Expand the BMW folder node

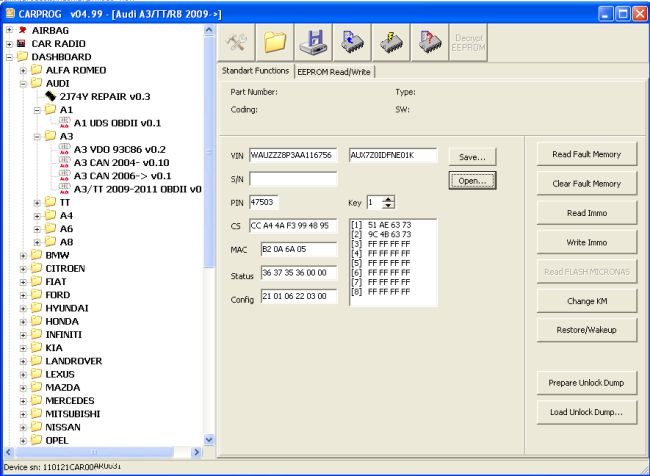pos(23,255)
